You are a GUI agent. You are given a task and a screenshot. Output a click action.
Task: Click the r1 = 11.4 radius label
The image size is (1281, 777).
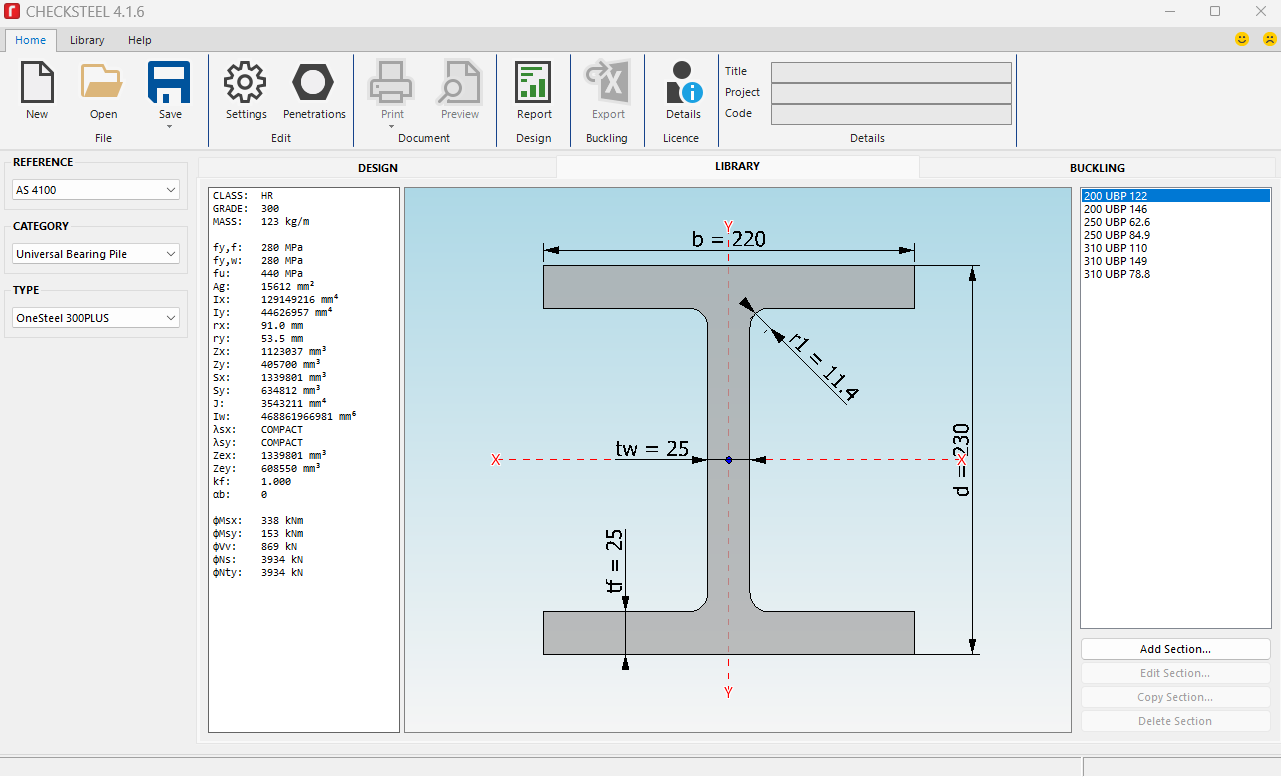(822, 367)
